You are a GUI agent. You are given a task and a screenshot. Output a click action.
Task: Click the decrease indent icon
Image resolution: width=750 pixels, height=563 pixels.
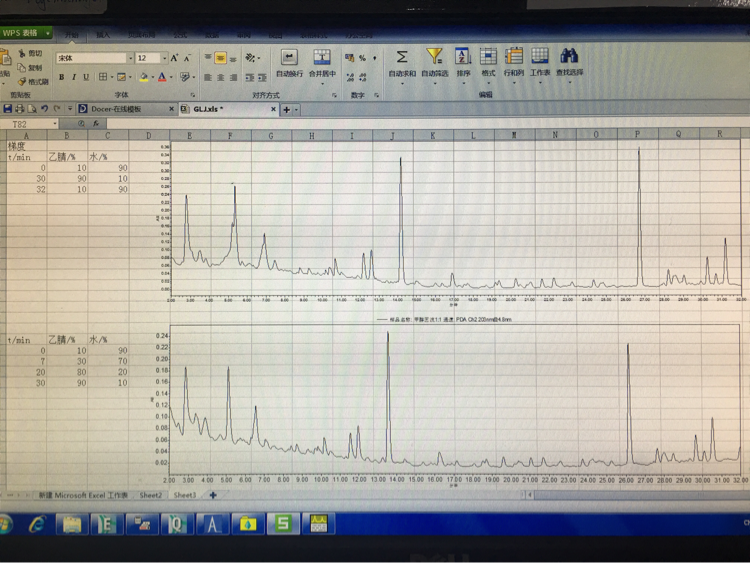coord(250,77)
